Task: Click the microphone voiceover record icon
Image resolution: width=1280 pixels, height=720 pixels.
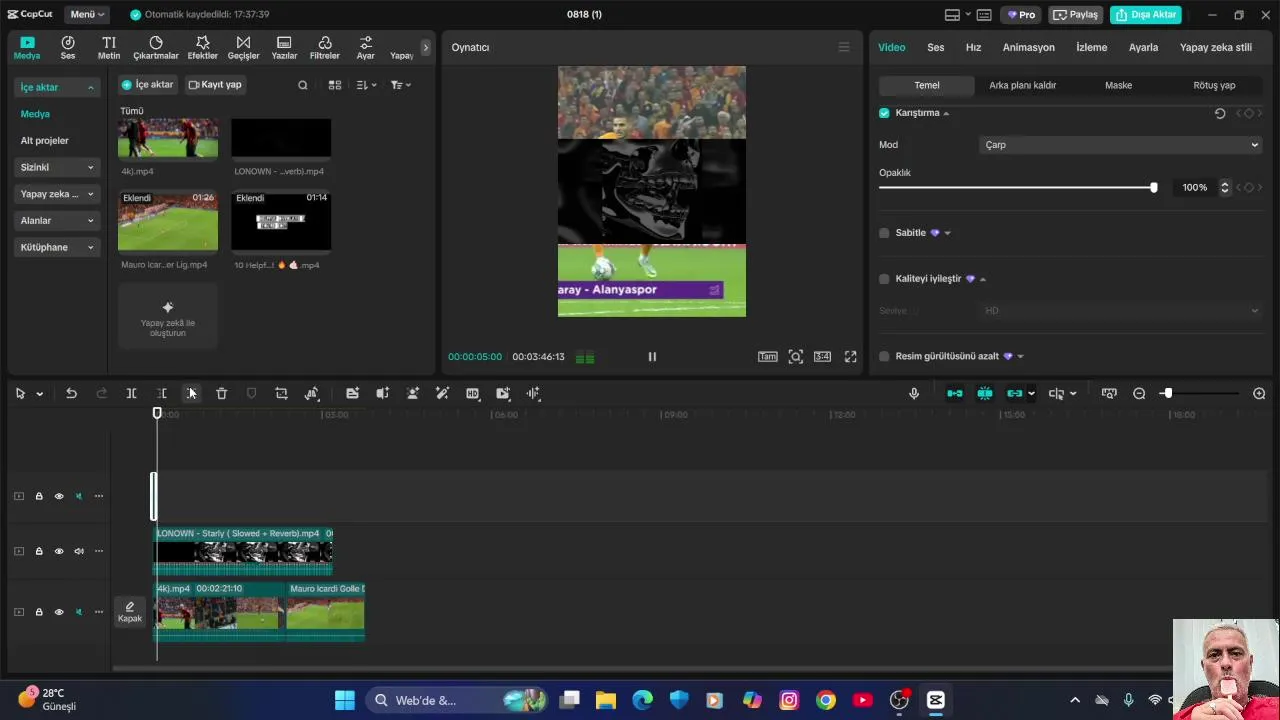Action: point(914,394)
